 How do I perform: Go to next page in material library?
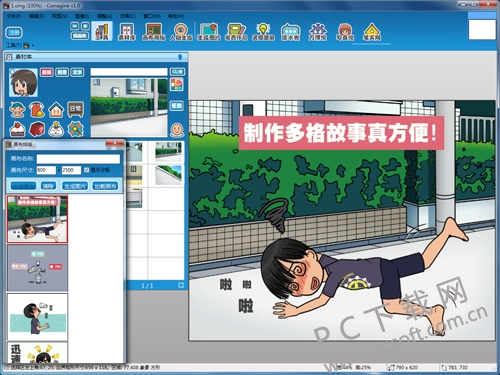point(181,285)
